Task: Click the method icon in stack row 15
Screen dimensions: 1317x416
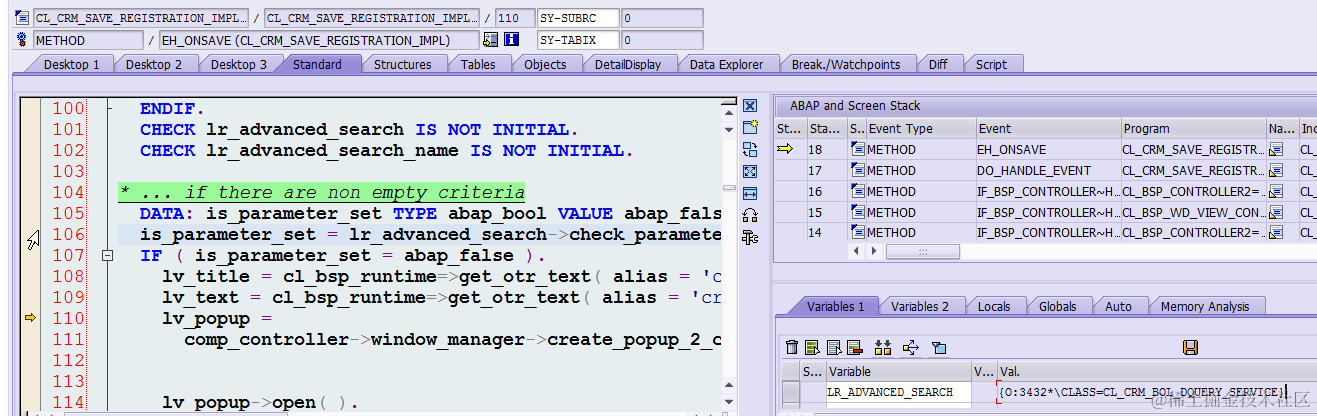Action: pyautogui.click(x=857, y=212)
